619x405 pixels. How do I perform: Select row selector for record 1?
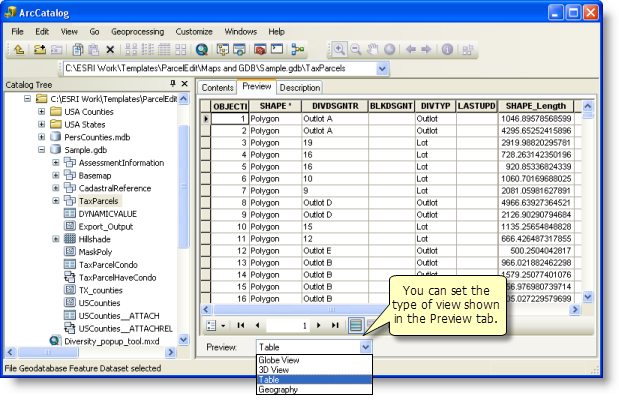pyautogui.click(x=205, y=118)
